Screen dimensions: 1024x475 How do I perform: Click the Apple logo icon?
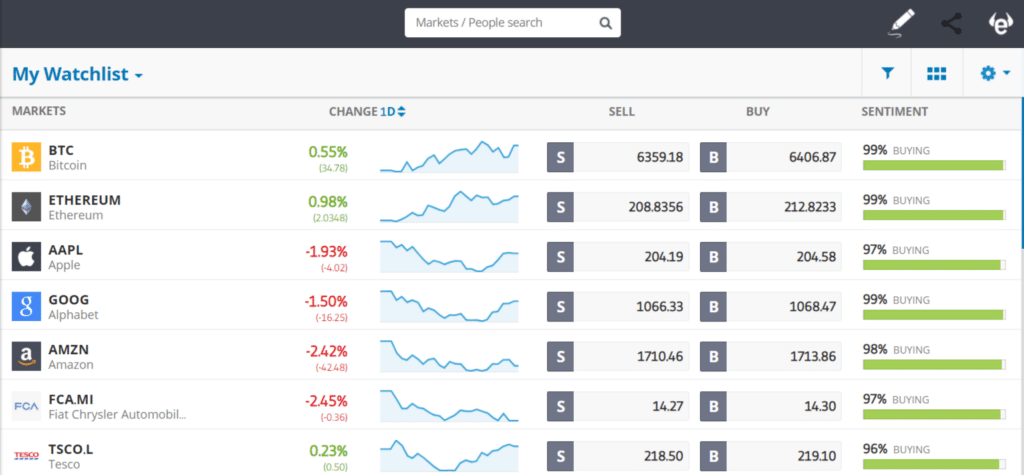tap(26, 257)
